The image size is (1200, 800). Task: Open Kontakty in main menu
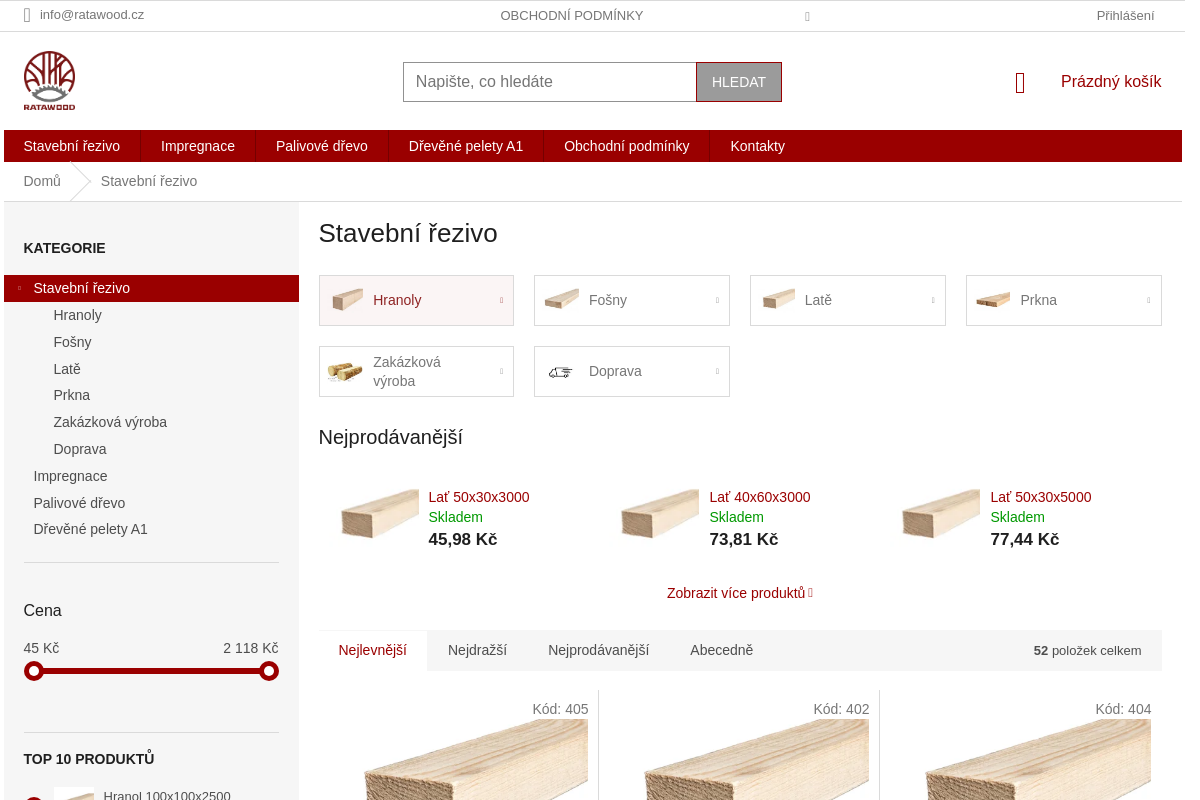click(x=758, y=146)
